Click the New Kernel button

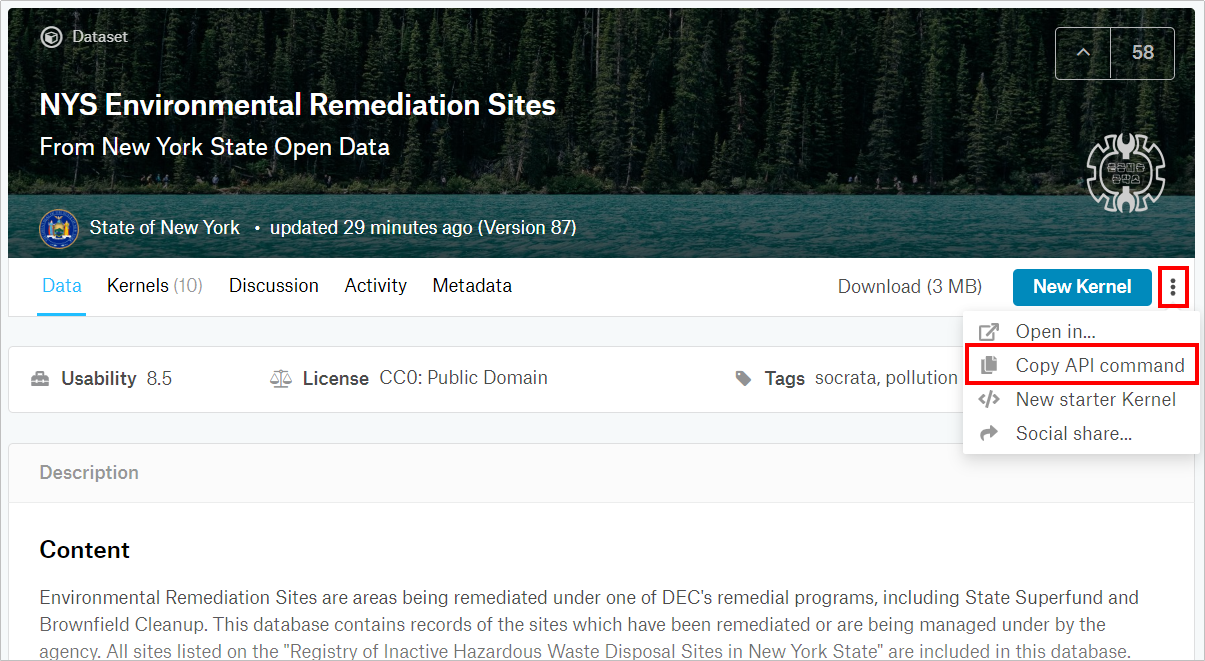click(x=1082, y=287)
